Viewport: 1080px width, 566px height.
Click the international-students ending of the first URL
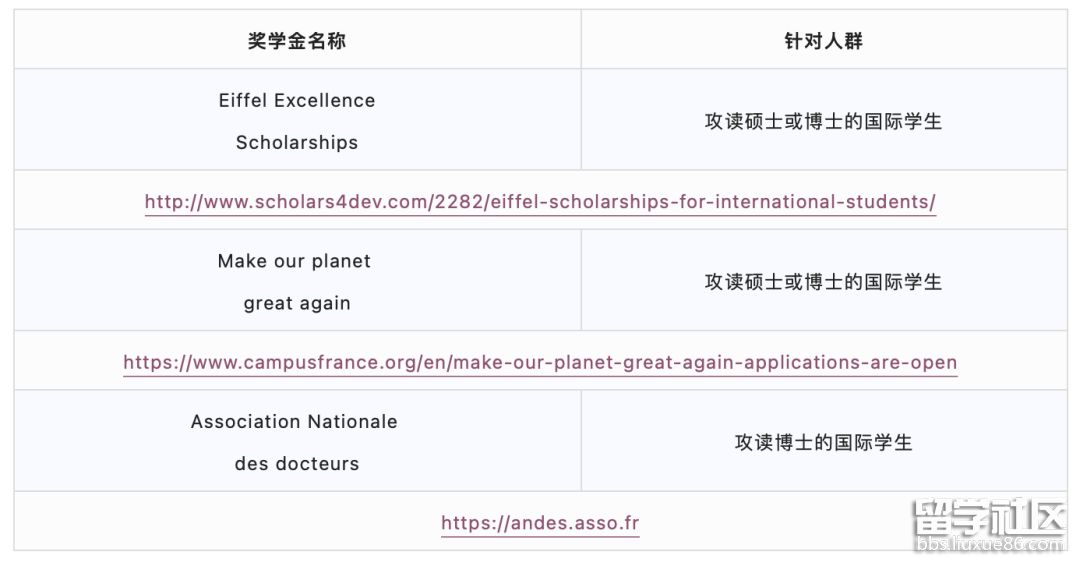click(825, 202)
